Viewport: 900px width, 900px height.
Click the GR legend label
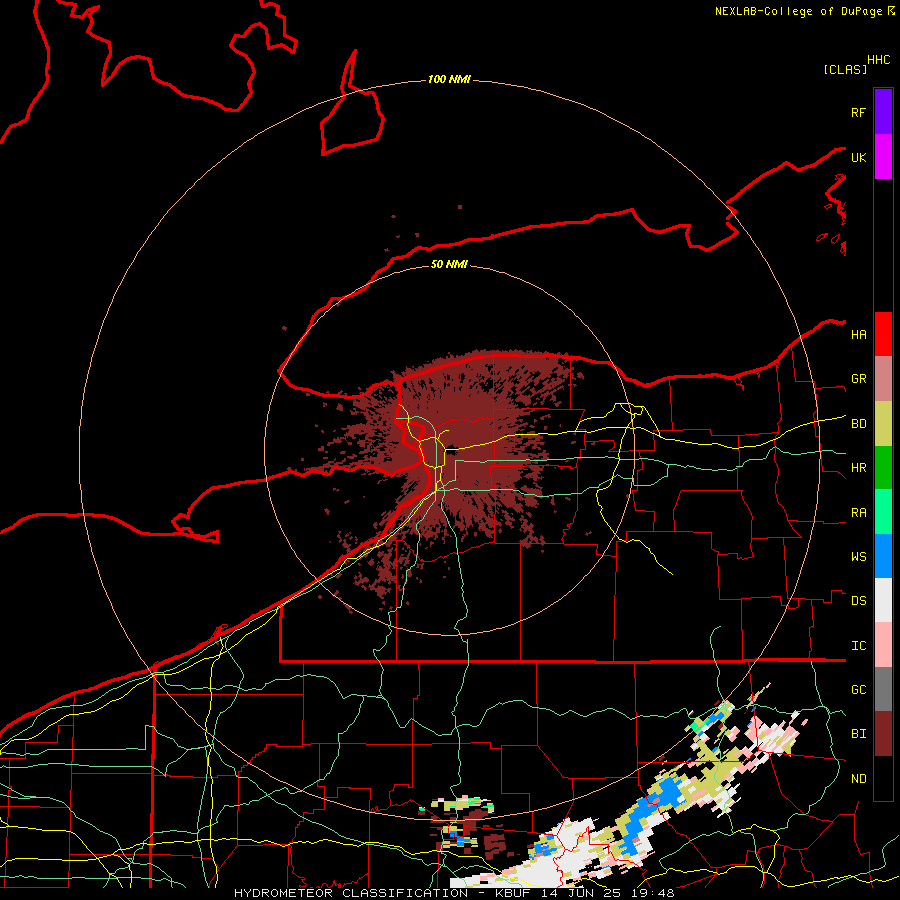click(x=858, y=378)
